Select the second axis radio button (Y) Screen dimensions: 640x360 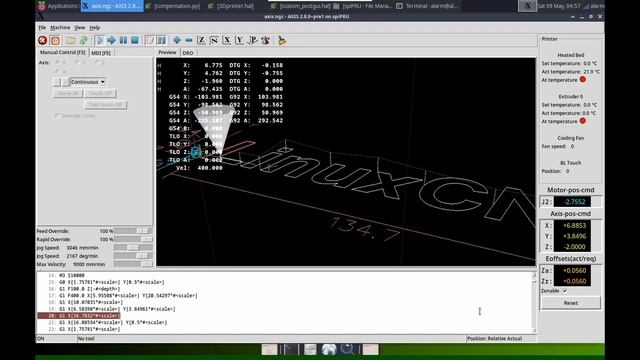[77, 62]
